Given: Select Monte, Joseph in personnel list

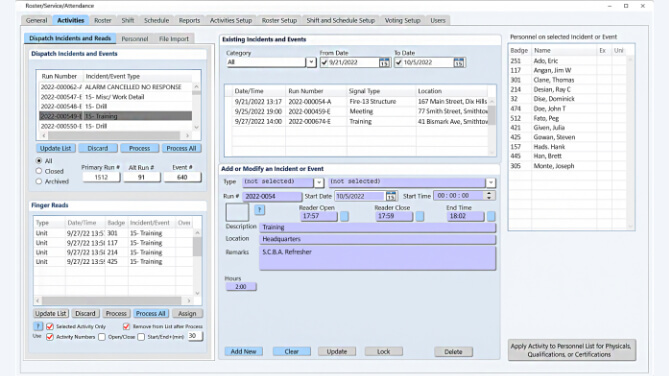Looking at the screenshot, I should tap(568, 166).
